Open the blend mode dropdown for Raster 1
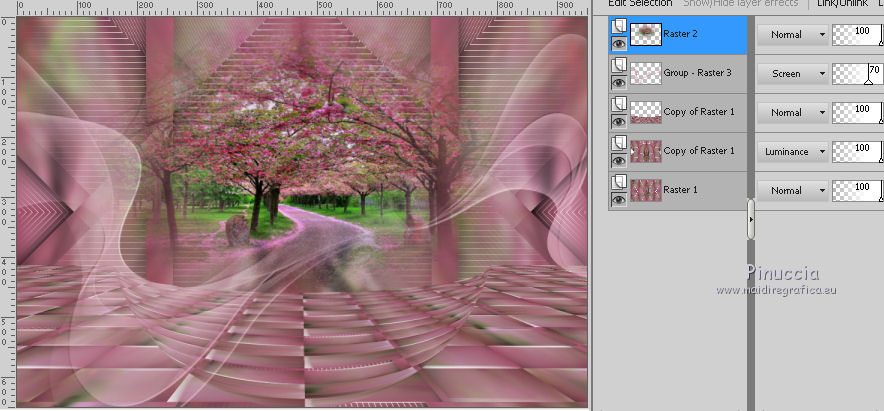Screen dimensions: 884x411 pyautogui.click(x=792, y=191)
